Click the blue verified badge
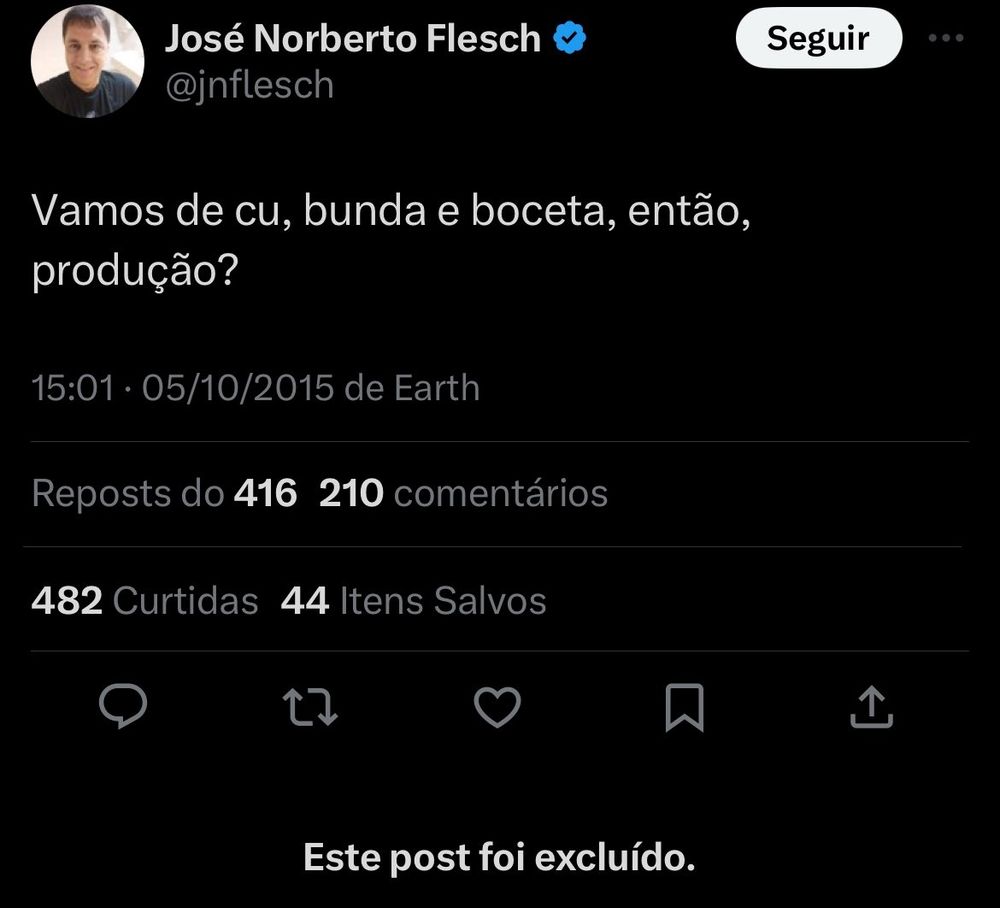The height and width of the screenshot is (908, 1000). pos(569,38)
